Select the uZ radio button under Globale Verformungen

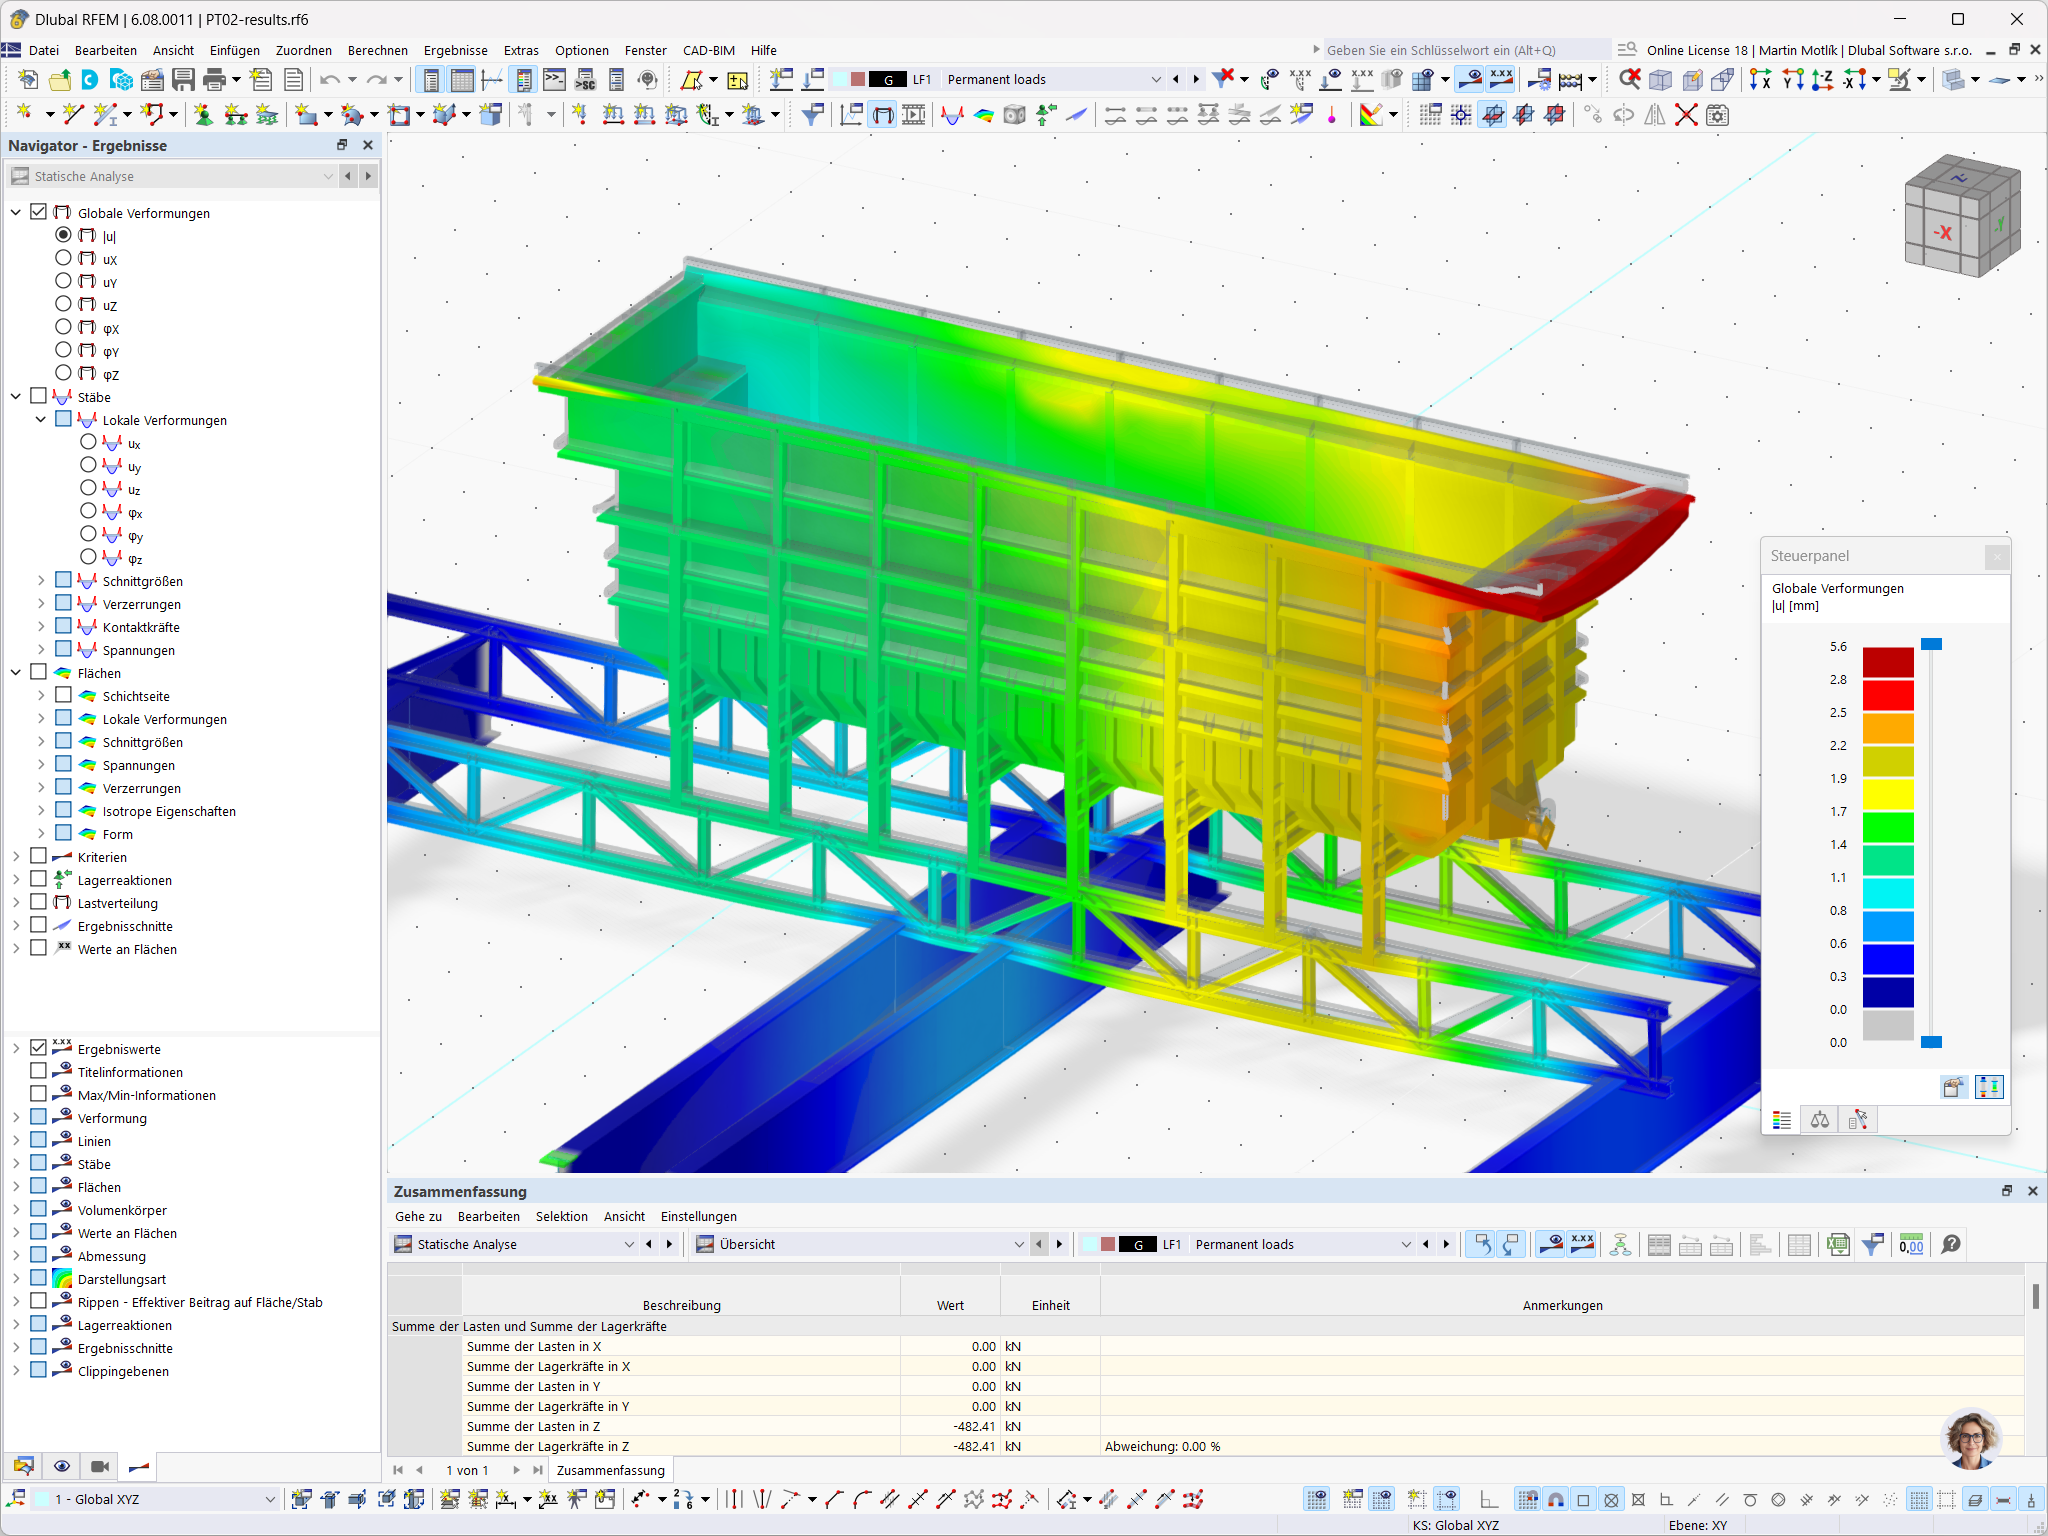(x=63, y=305)
